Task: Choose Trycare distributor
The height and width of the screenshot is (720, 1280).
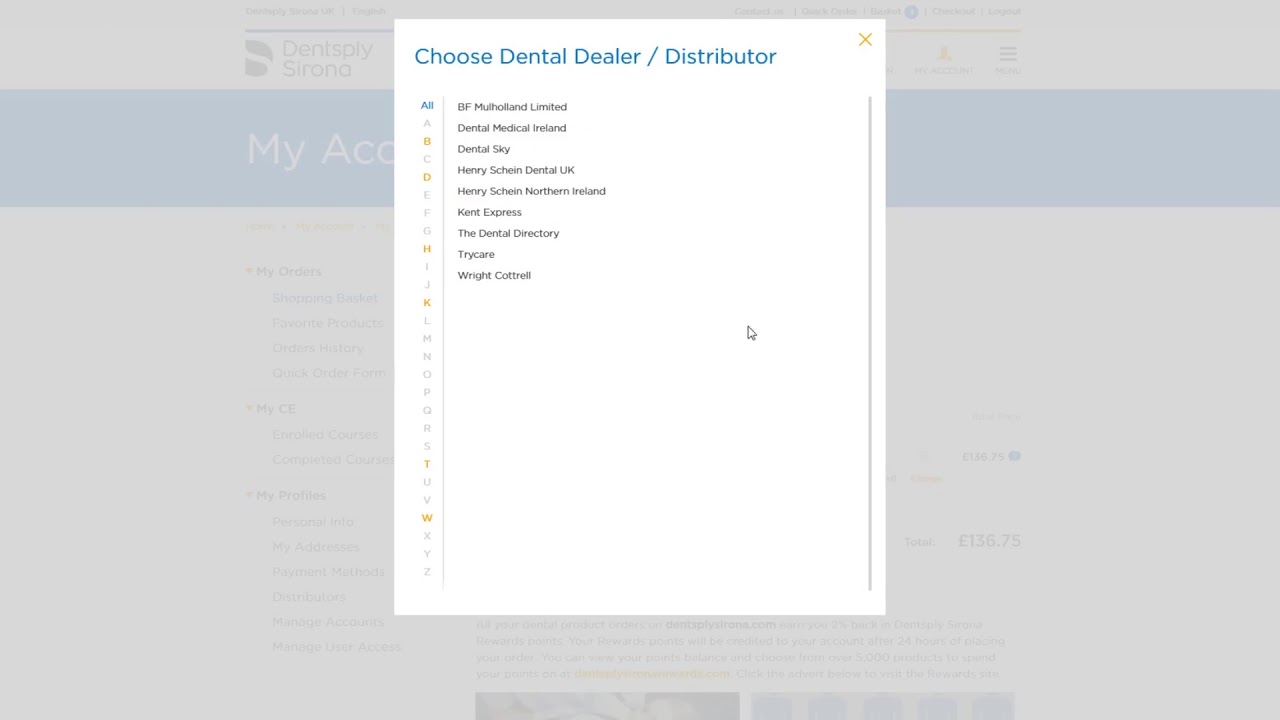Action: [476, 254]
